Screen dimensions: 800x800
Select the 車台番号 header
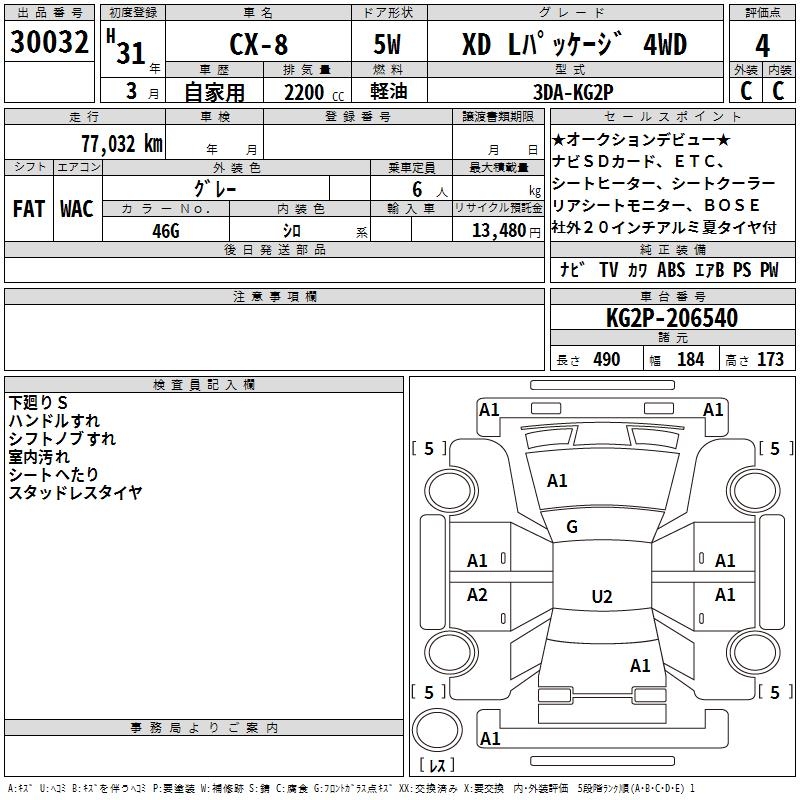pos(672,296)
